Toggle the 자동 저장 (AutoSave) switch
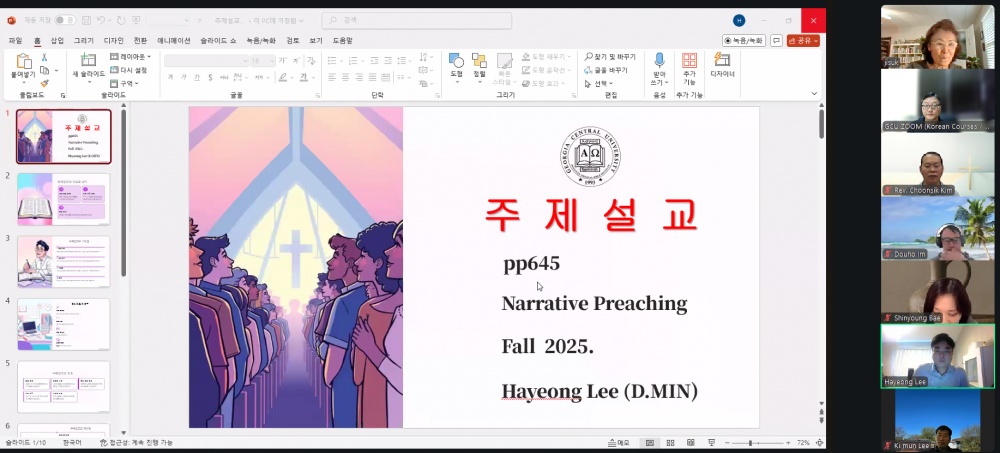 pyautogui.click(x=64, y=20)
